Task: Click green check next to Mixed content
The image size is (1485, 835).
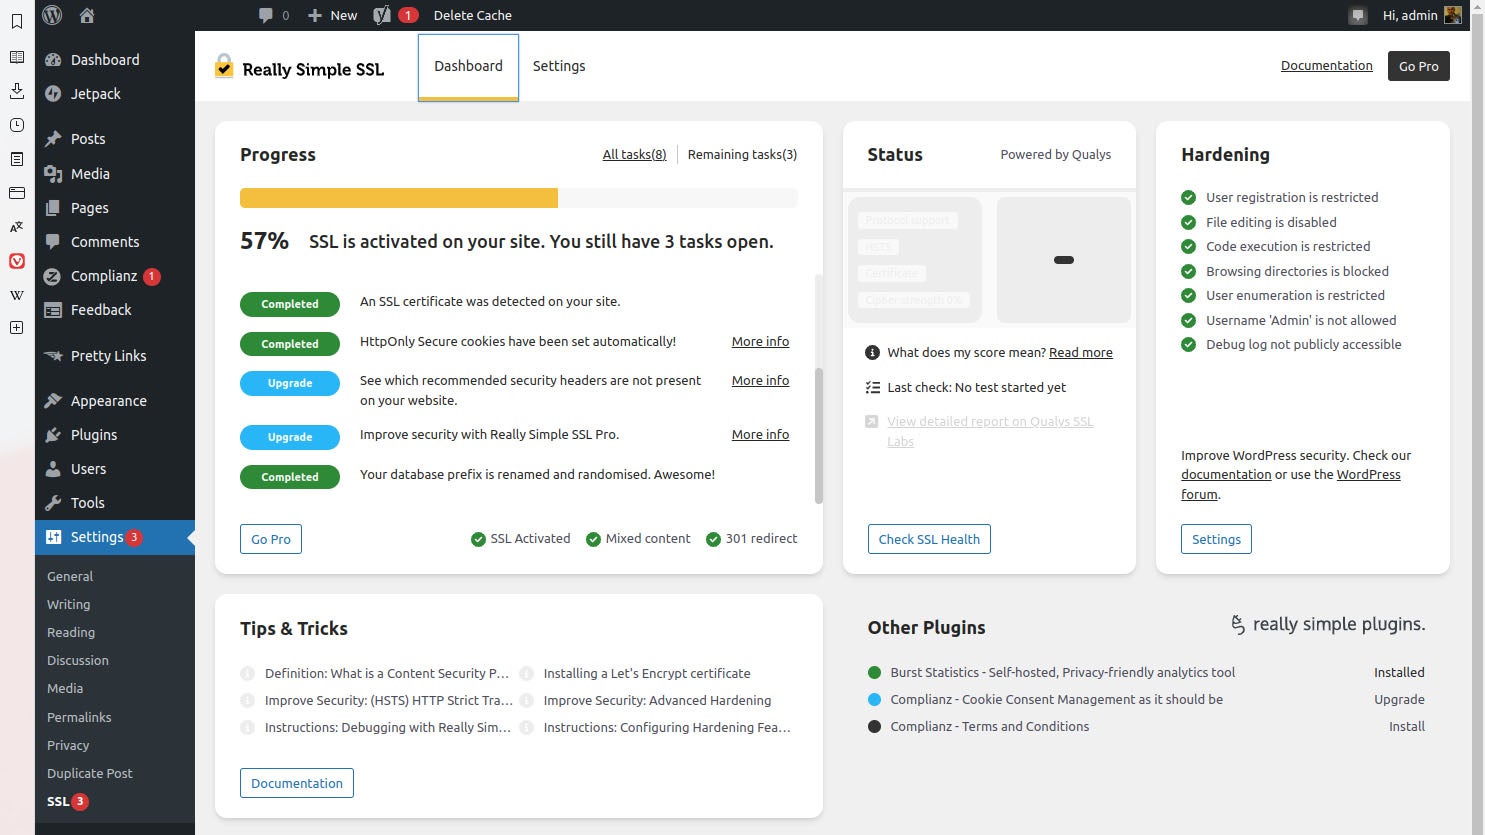Action: 593,539
